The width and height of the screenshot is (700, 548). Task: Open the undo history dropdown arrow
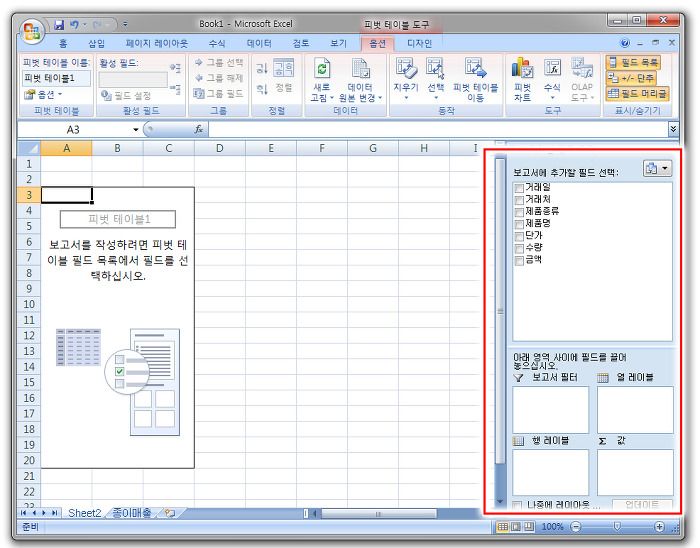pyautogui.click(x=84, y=25)
